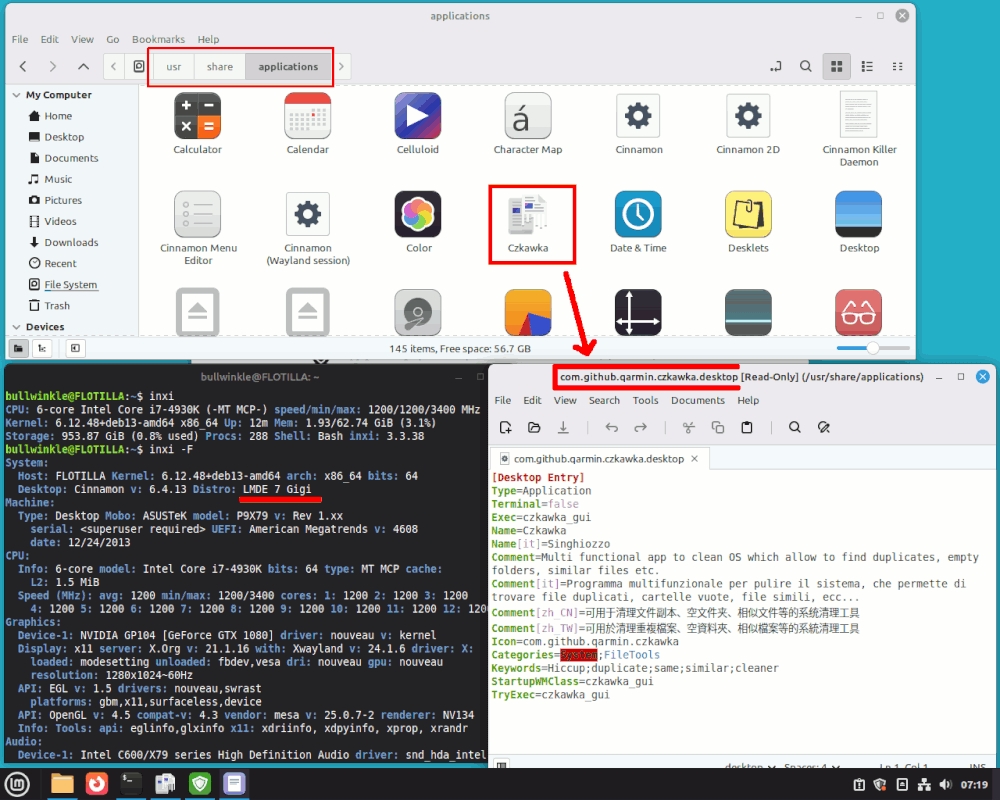Open text editor Search menu
This screenshot has width=1000, height=800.
point(604,400)
